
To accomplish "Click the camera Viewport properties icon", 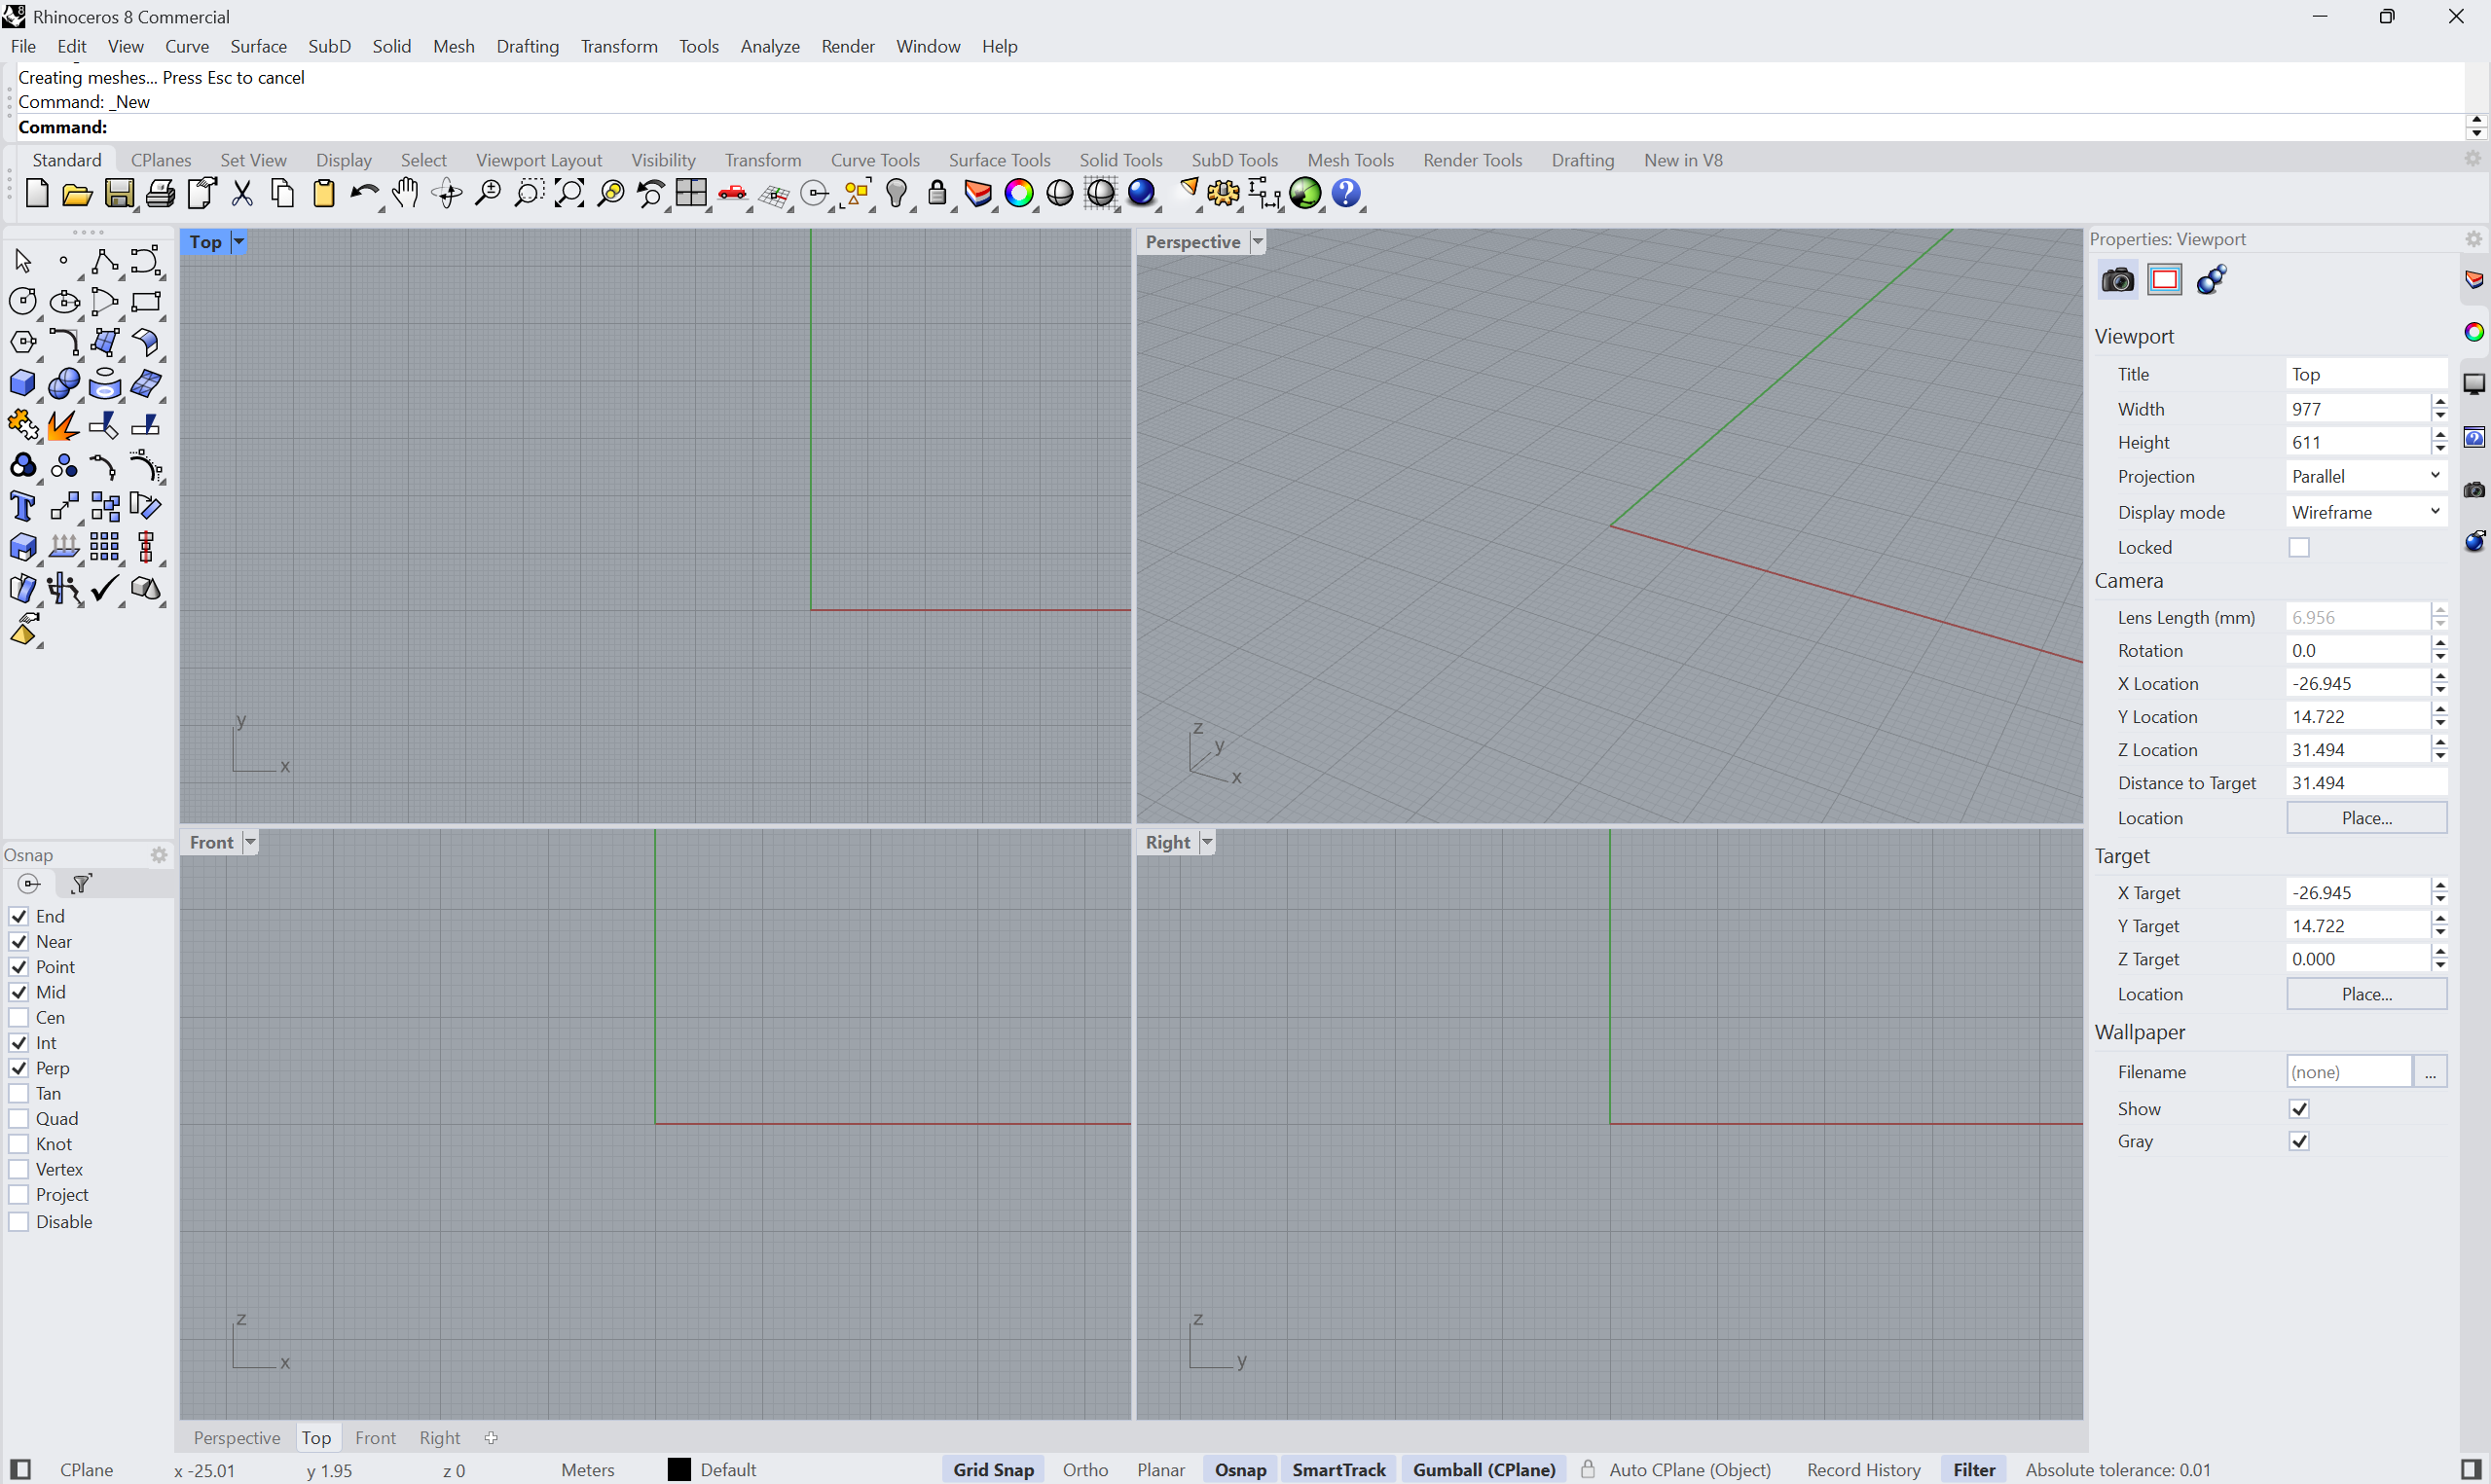I will (x=2117, y=280).
